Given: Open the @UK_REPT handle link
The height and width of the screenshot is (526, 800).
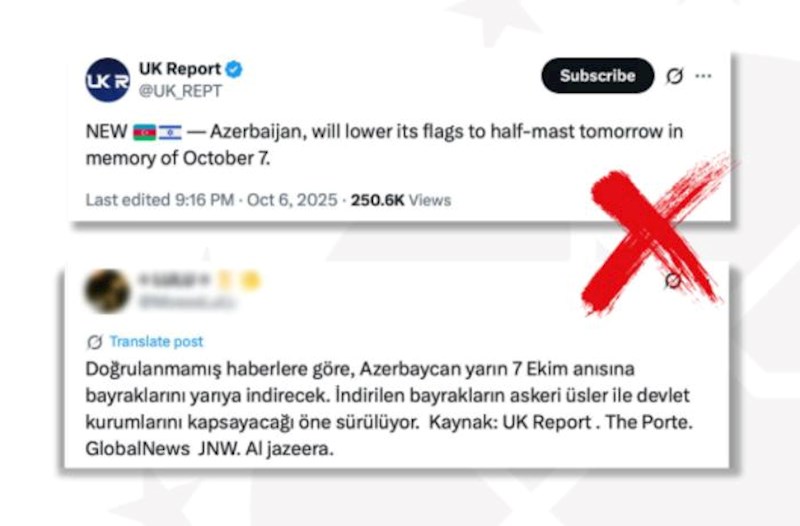Looking at the screenshot, I should (x=180, y=91).
